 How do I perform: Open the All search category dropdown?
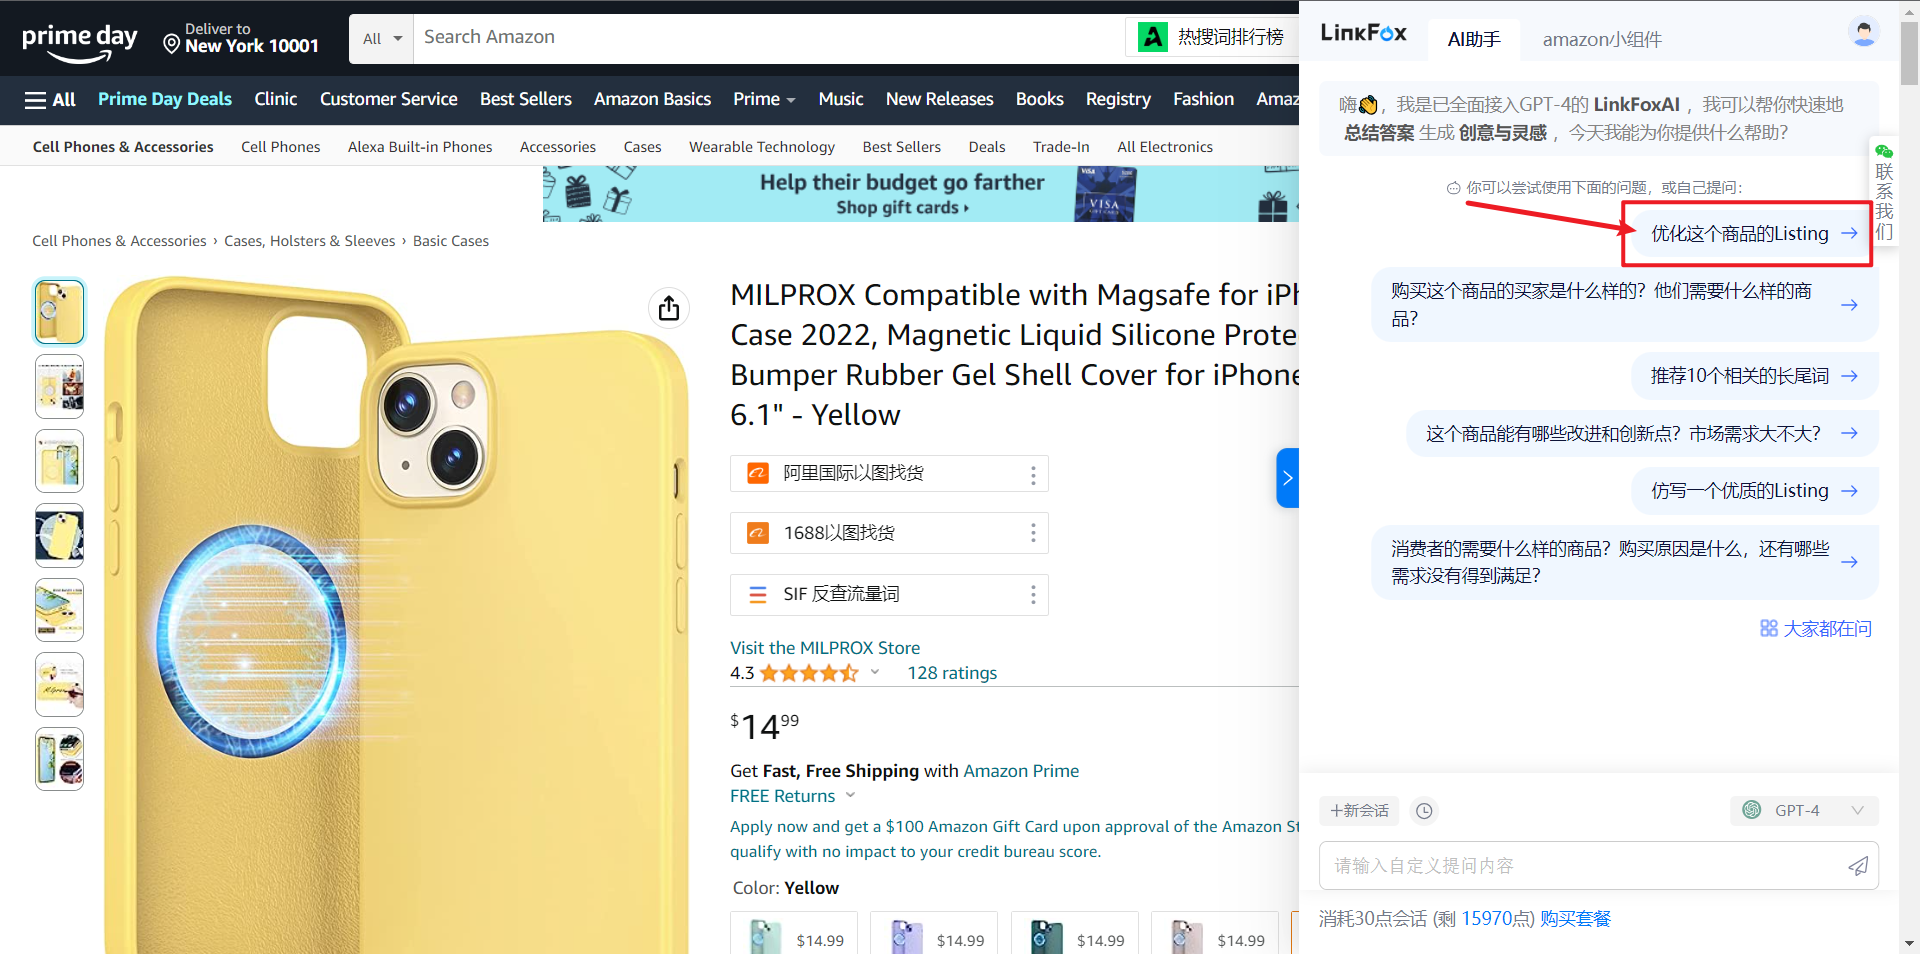tap(382, 39)
